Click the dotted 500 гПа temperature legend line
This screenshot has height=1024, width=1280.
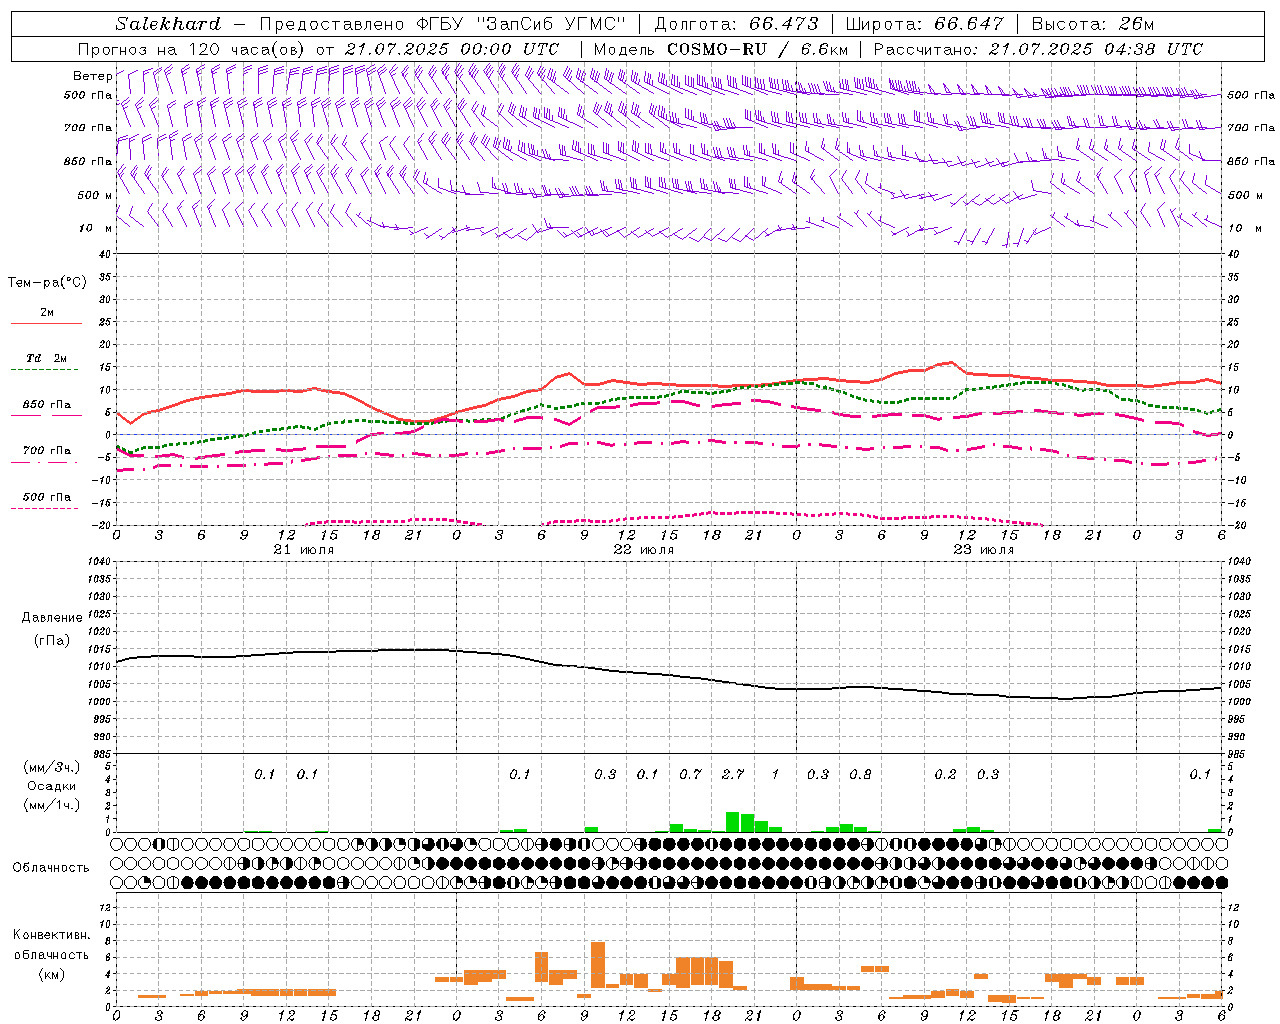[x=44, y=508]
